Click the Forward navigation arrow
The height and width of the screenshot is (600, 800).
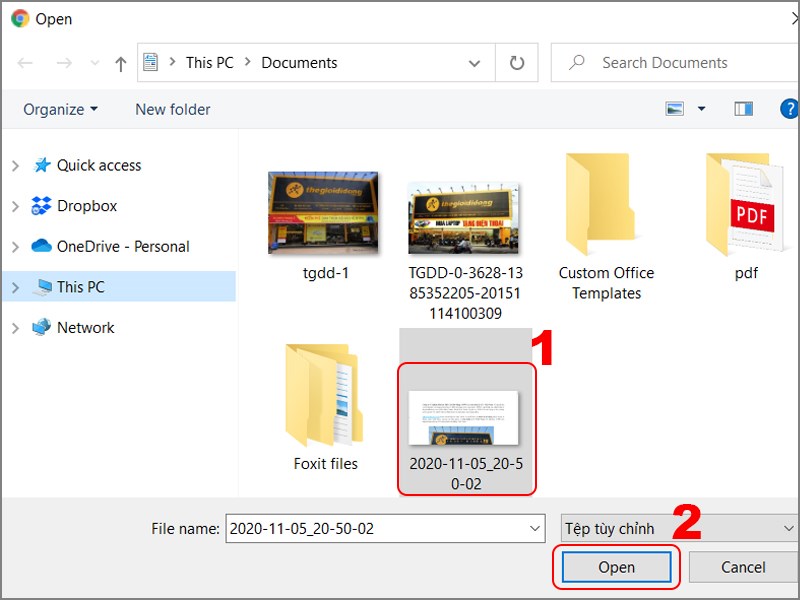click(x=64, y=63)
